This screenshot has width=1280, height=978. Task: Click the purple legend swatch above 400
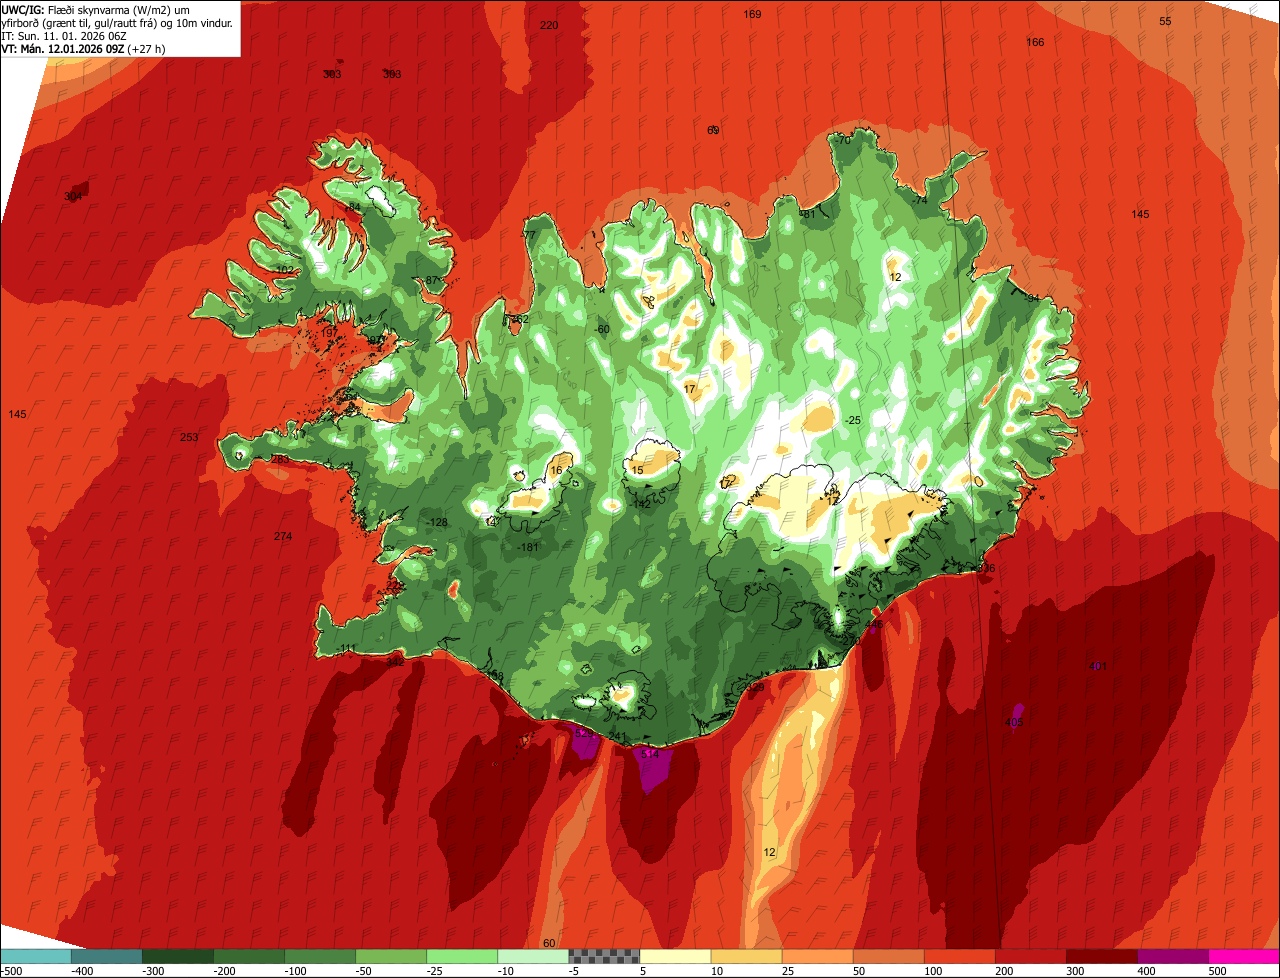pos(1172,956)
